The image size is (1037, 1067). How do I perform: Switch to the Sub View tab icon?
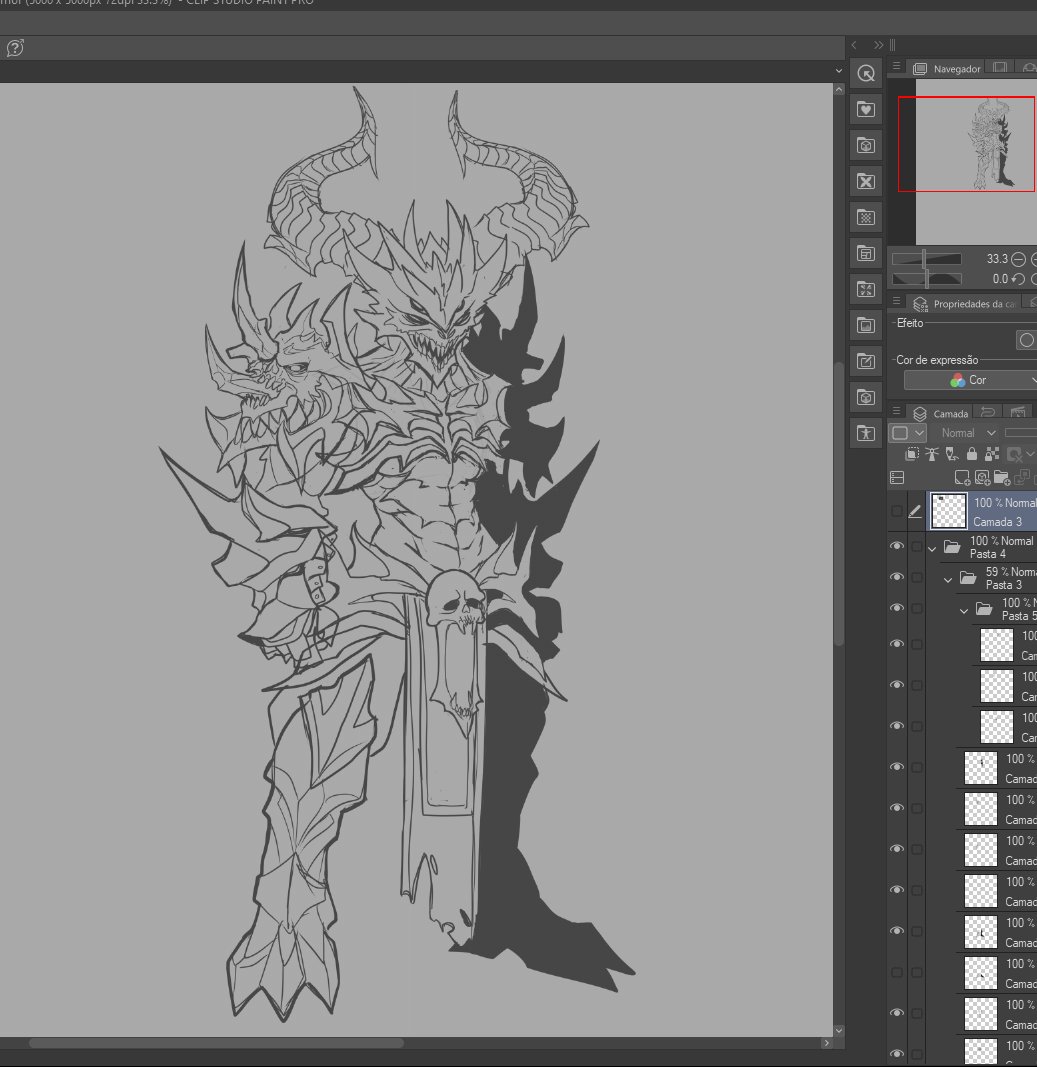coord(1000,67)
